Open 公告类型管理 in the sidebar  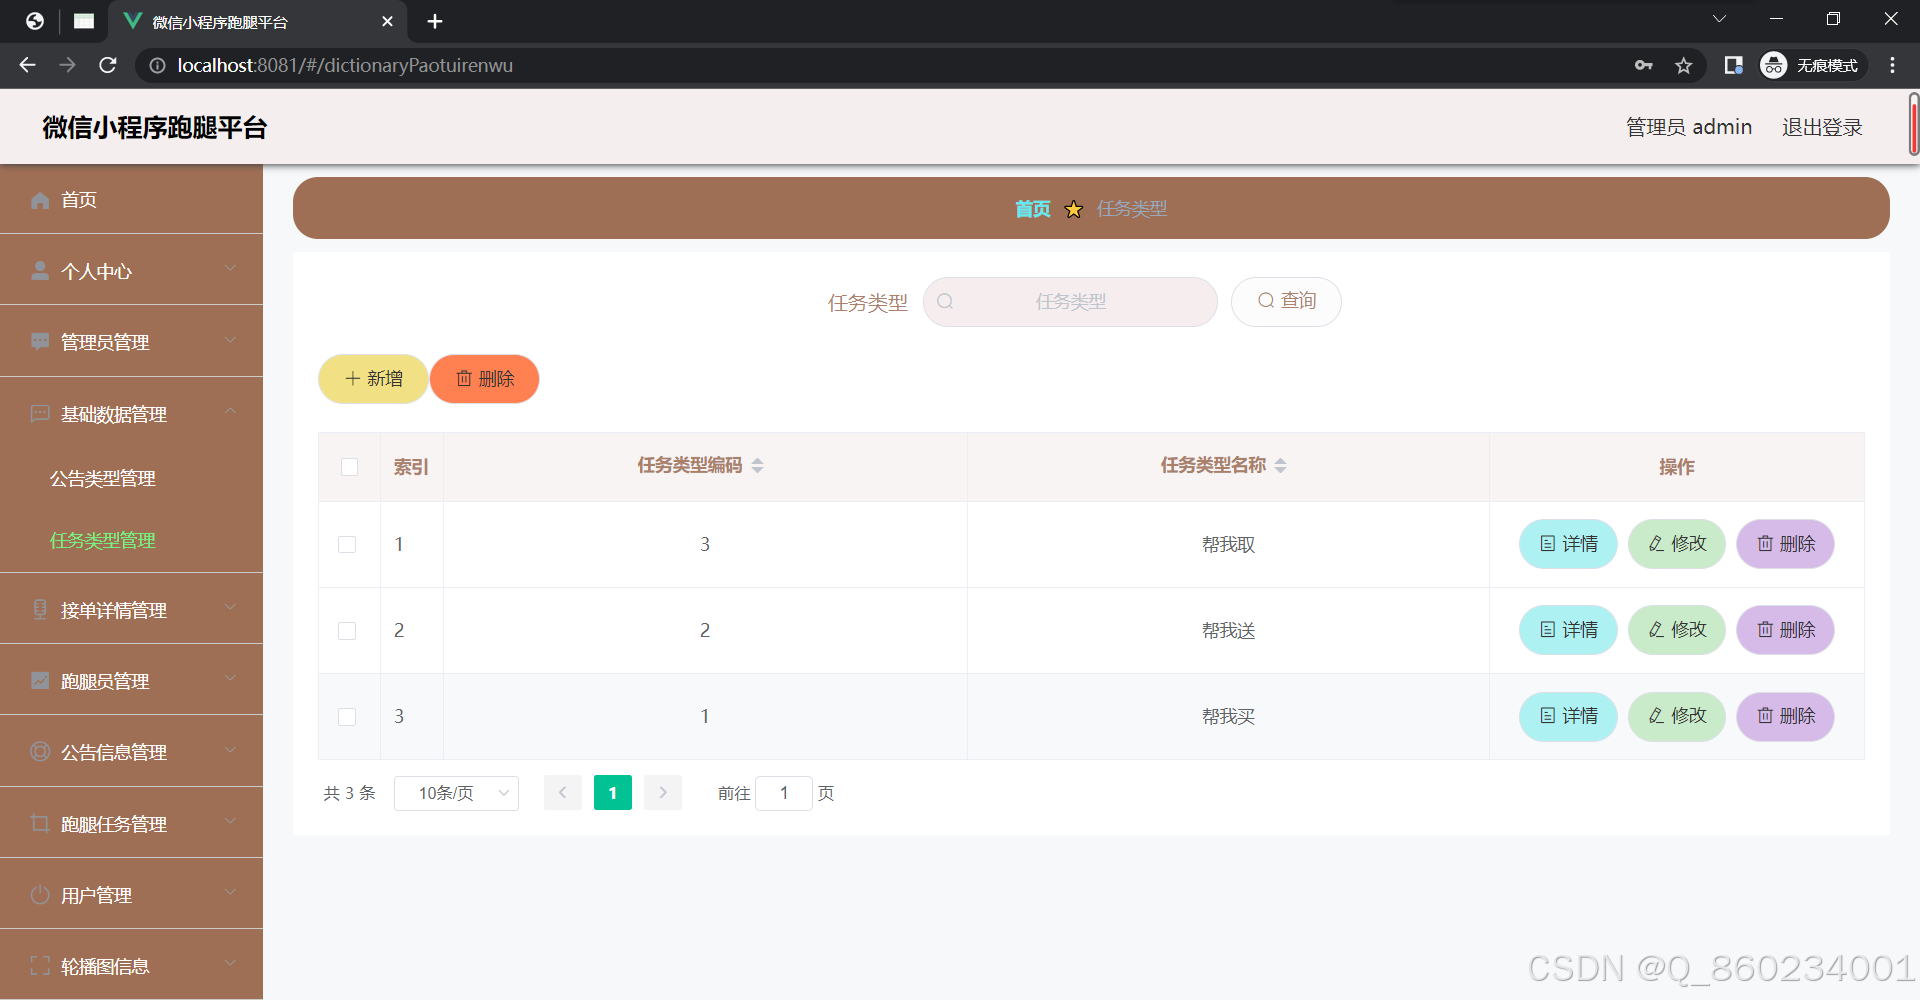click(103, 479)
